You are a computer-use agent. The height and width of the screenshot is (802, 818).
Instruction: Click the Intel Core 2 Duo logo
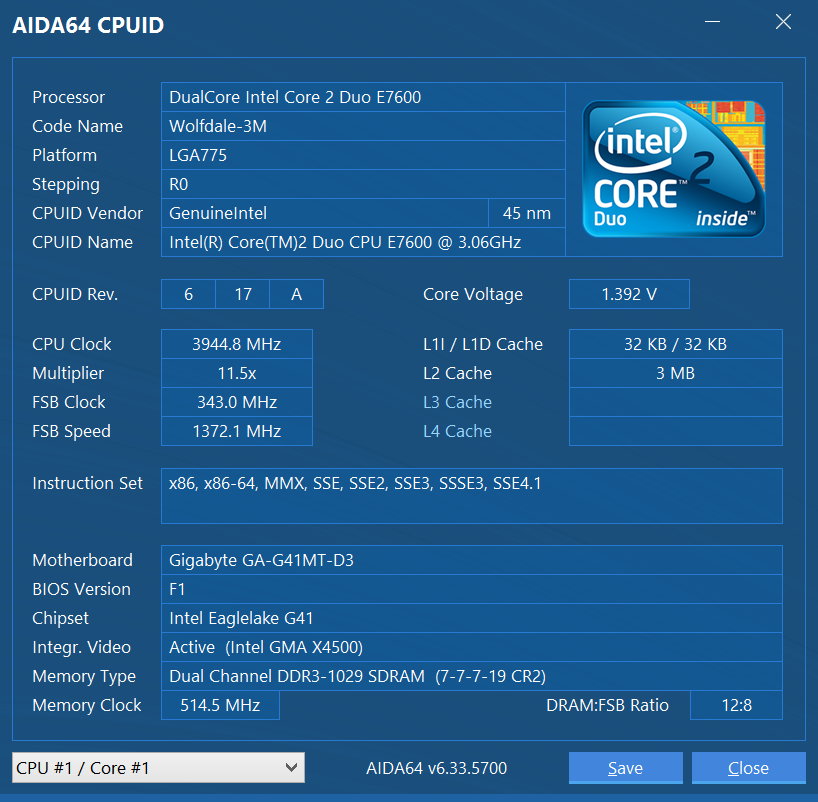[x=674, y=169]
